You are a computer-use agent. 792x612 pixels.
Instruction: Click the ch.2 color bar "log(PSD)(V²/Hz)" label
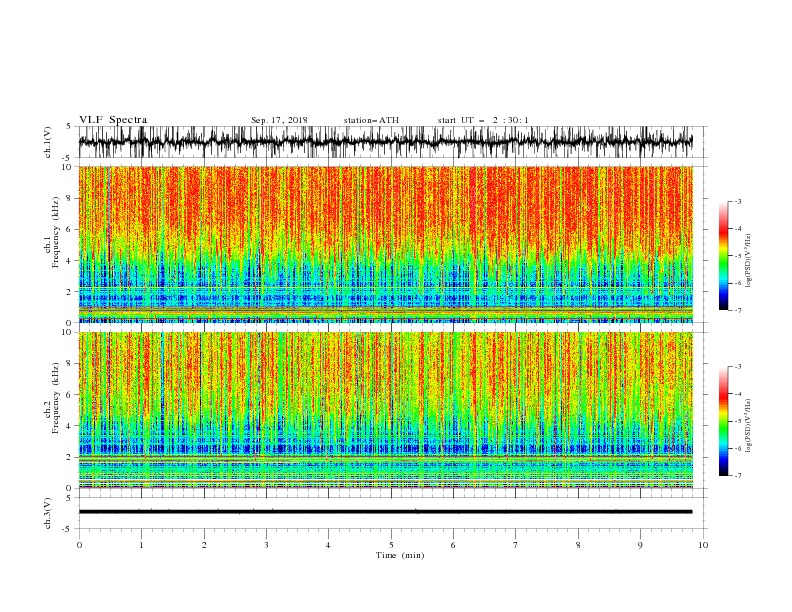click(749, 427)
